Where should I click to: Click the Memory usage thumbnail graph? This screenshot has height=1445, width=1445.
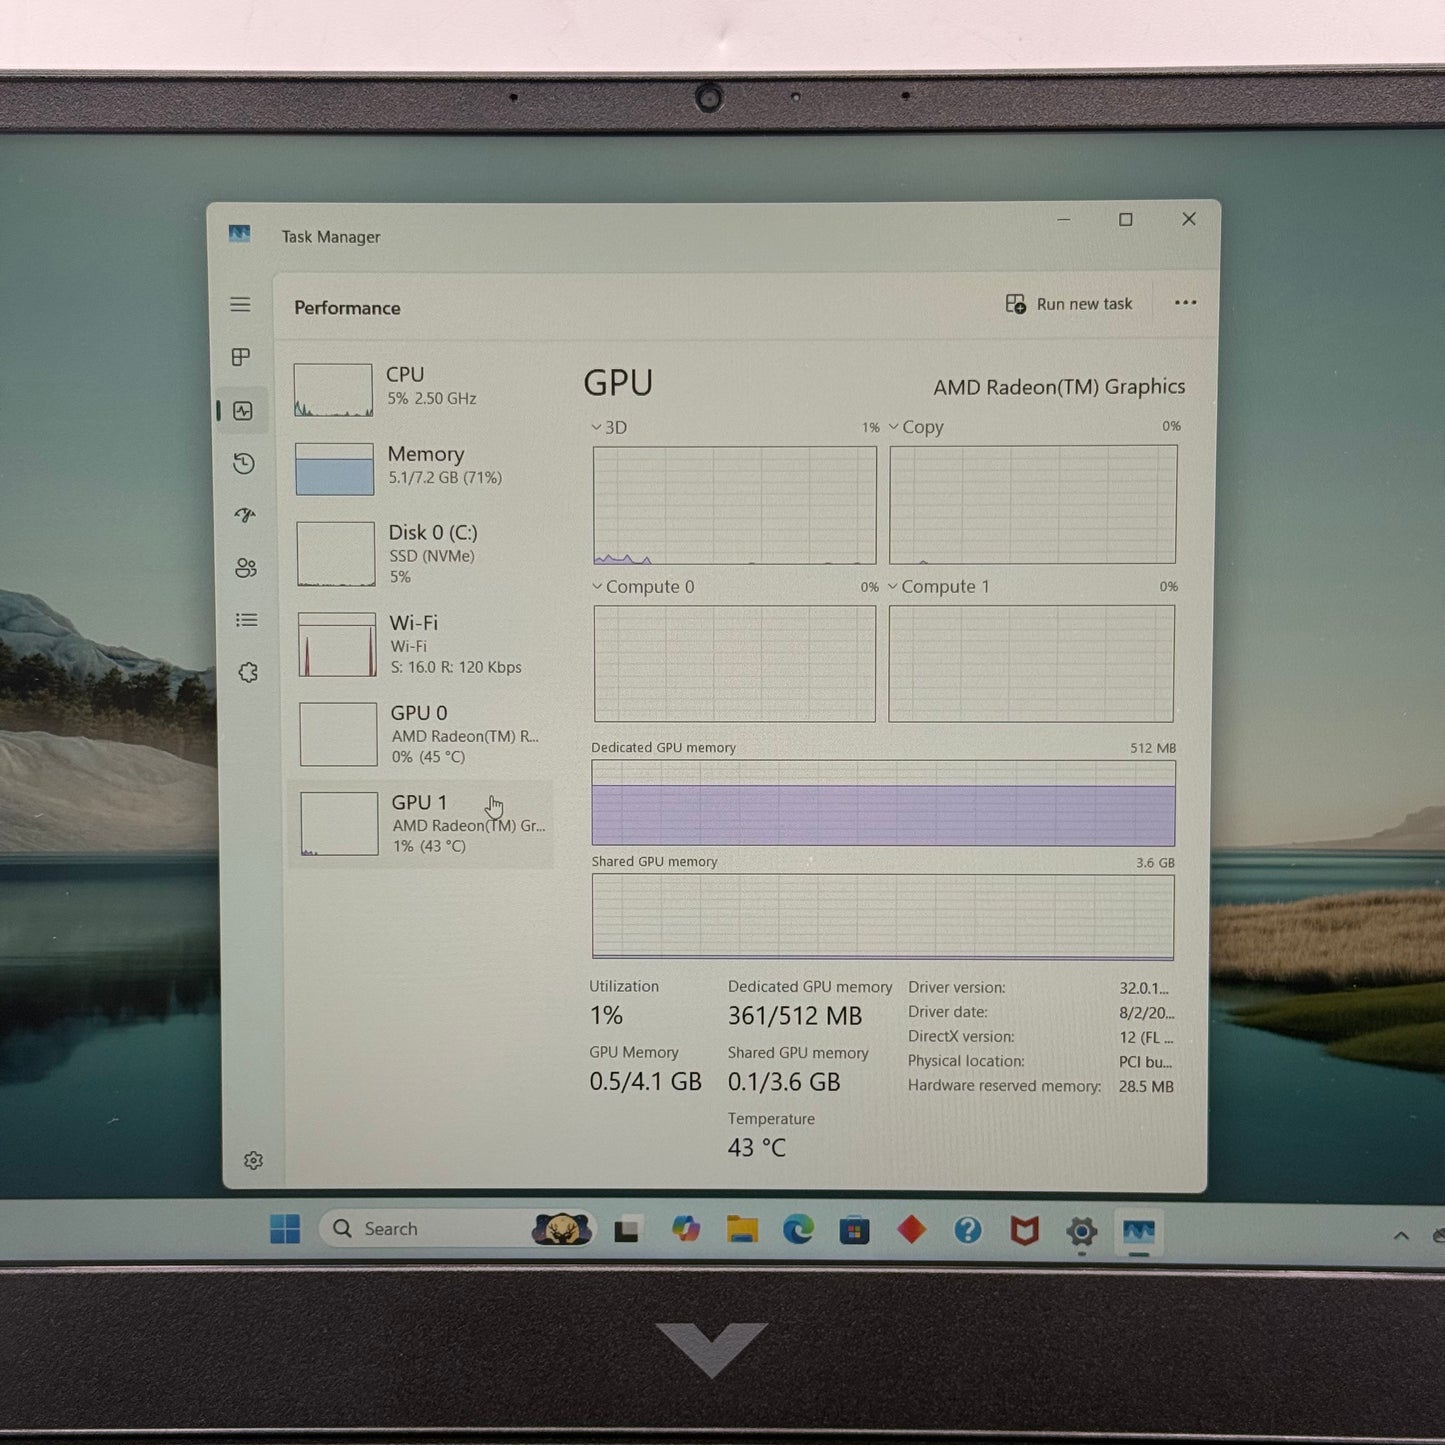pos(334,469)
